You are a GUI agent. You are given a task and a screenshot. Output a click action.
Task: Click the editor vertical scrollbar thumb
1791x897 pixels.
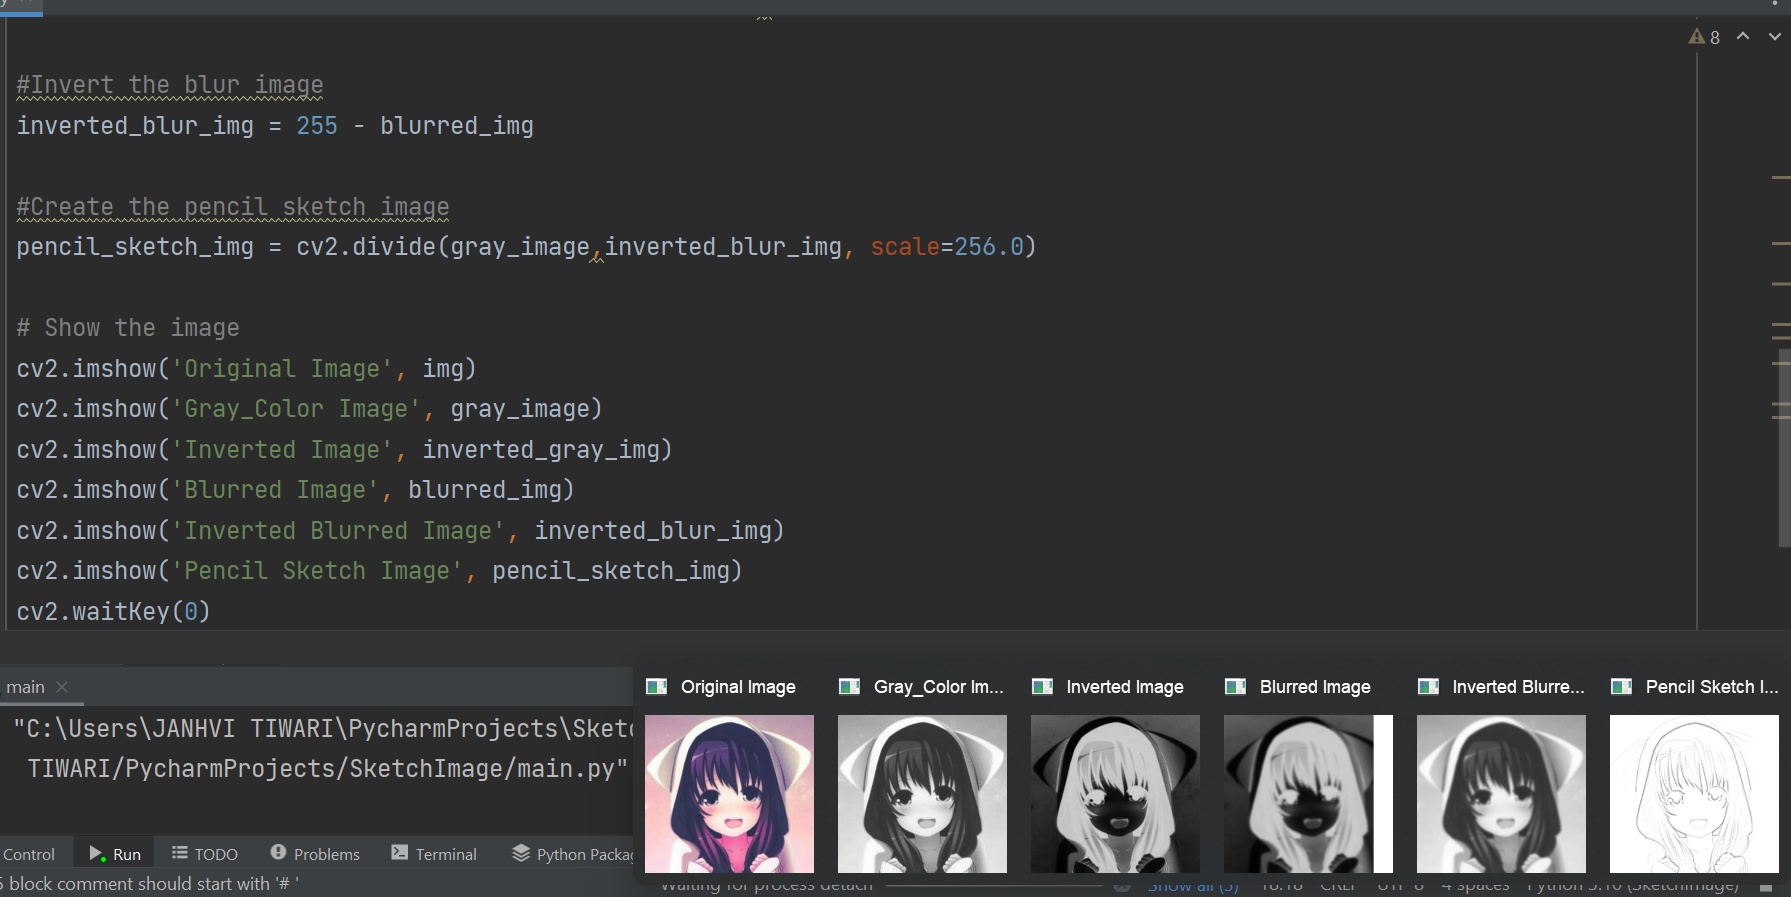(x=1785, y=446)
